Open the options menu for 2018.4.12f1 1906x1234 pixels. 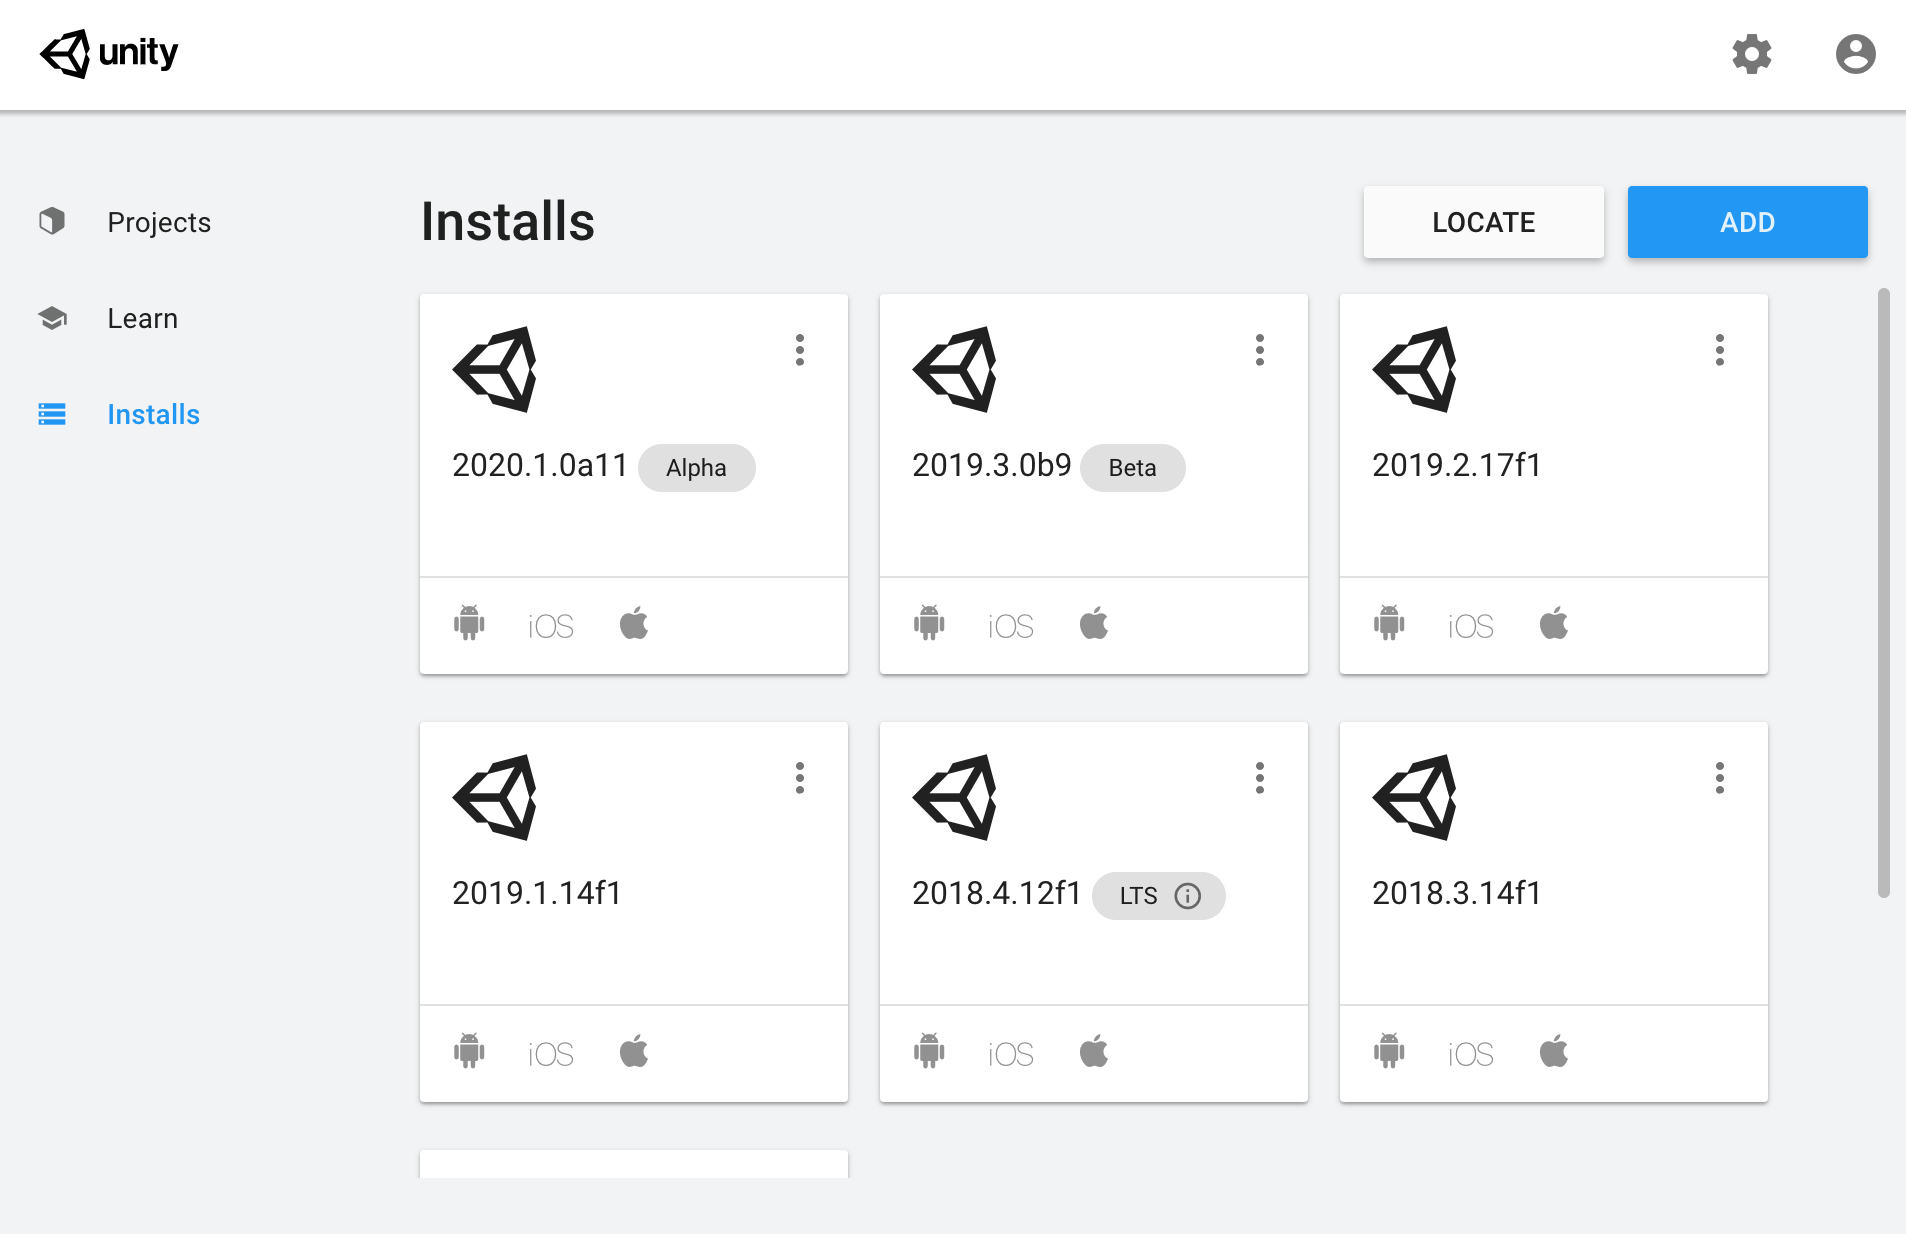[x=1259, y=778]
